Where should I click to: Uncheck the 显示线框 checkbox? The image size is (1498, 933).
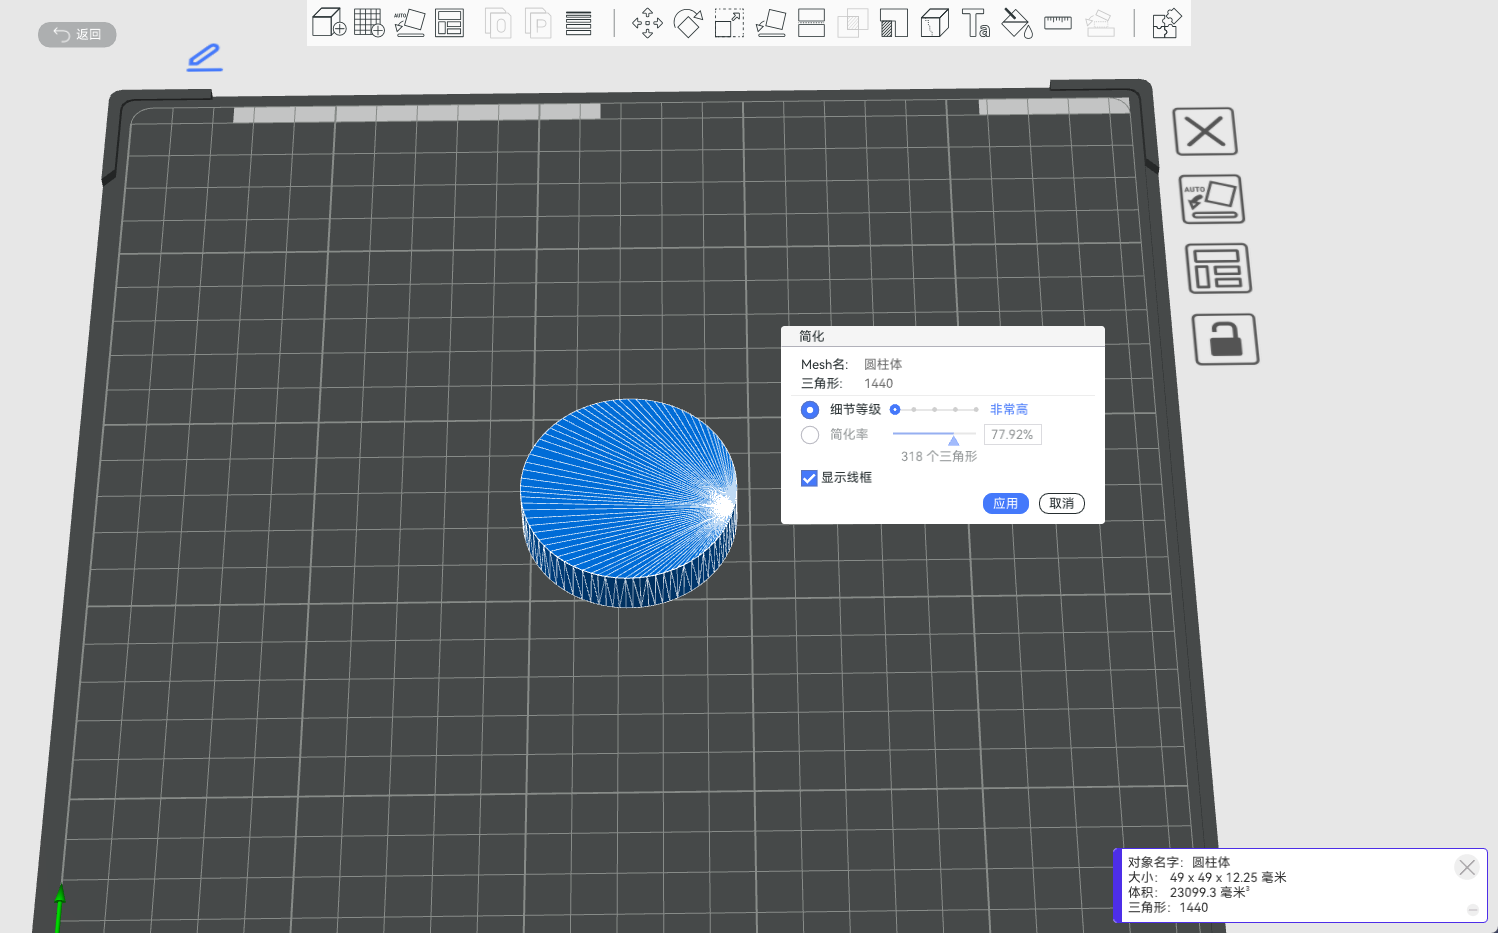[809, 478]
